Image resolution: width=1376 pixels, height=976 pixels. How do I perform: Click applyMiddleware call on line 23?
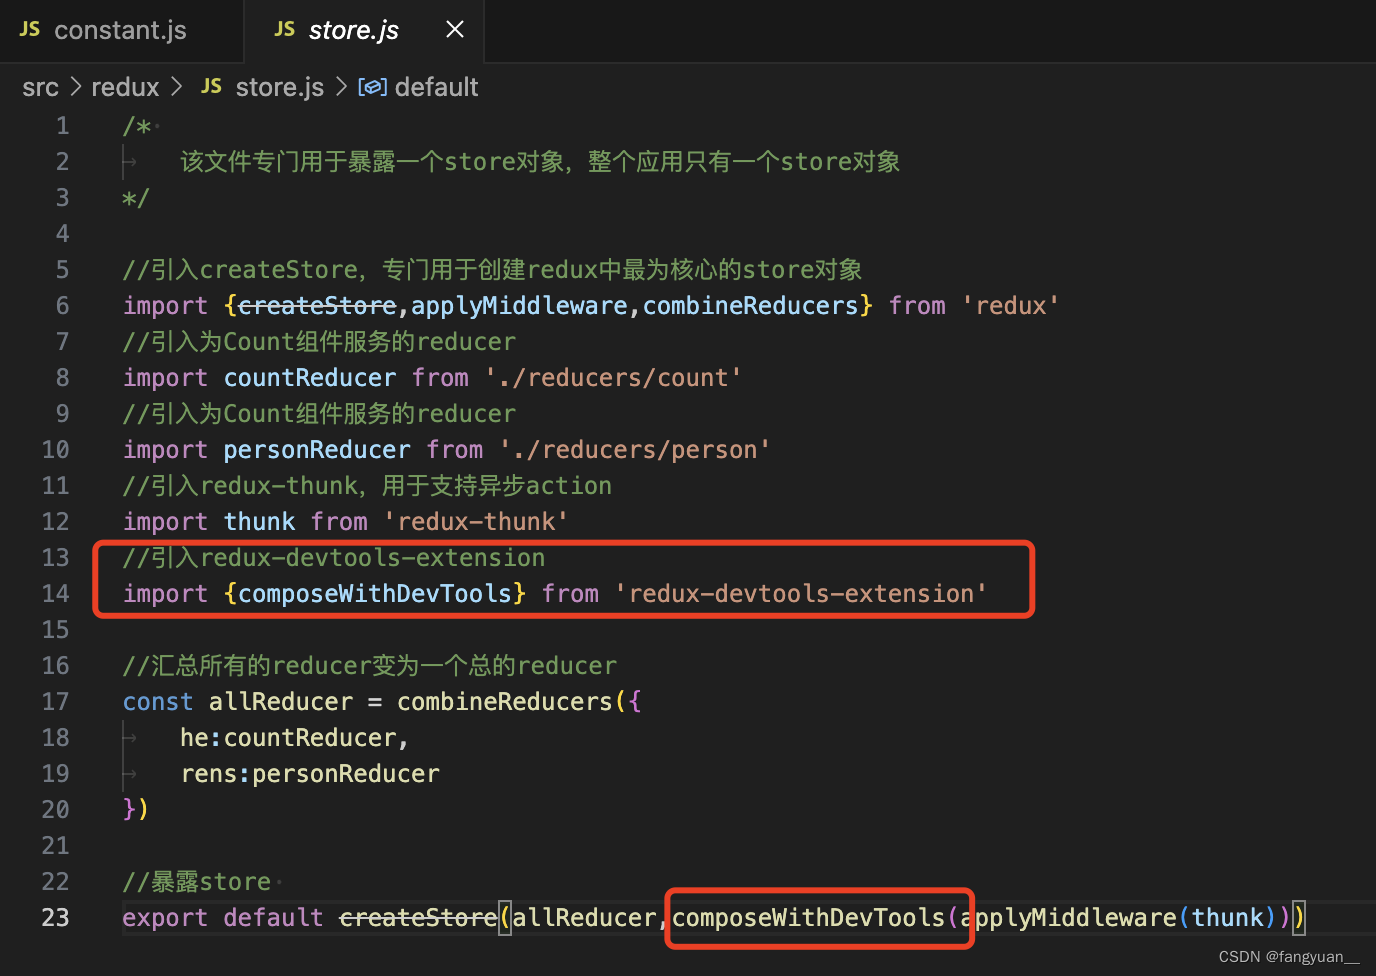point(1068,918)
